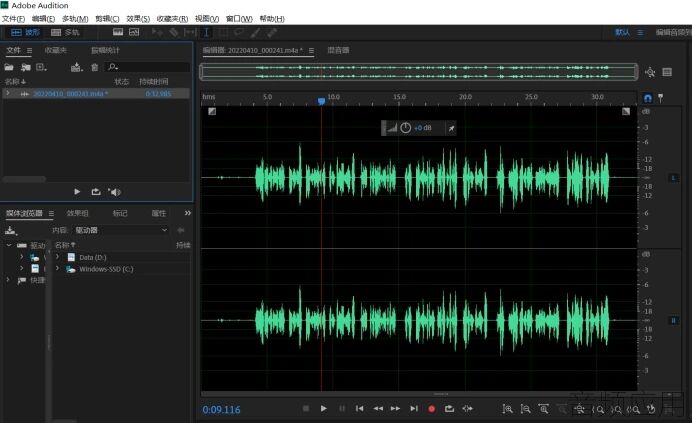Switch to the 混音器 tab

[338, 50]
